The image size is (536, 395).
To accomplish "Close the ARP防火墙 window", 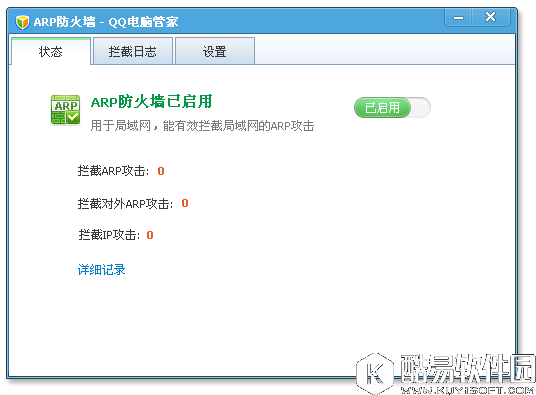I will [491, 17].
